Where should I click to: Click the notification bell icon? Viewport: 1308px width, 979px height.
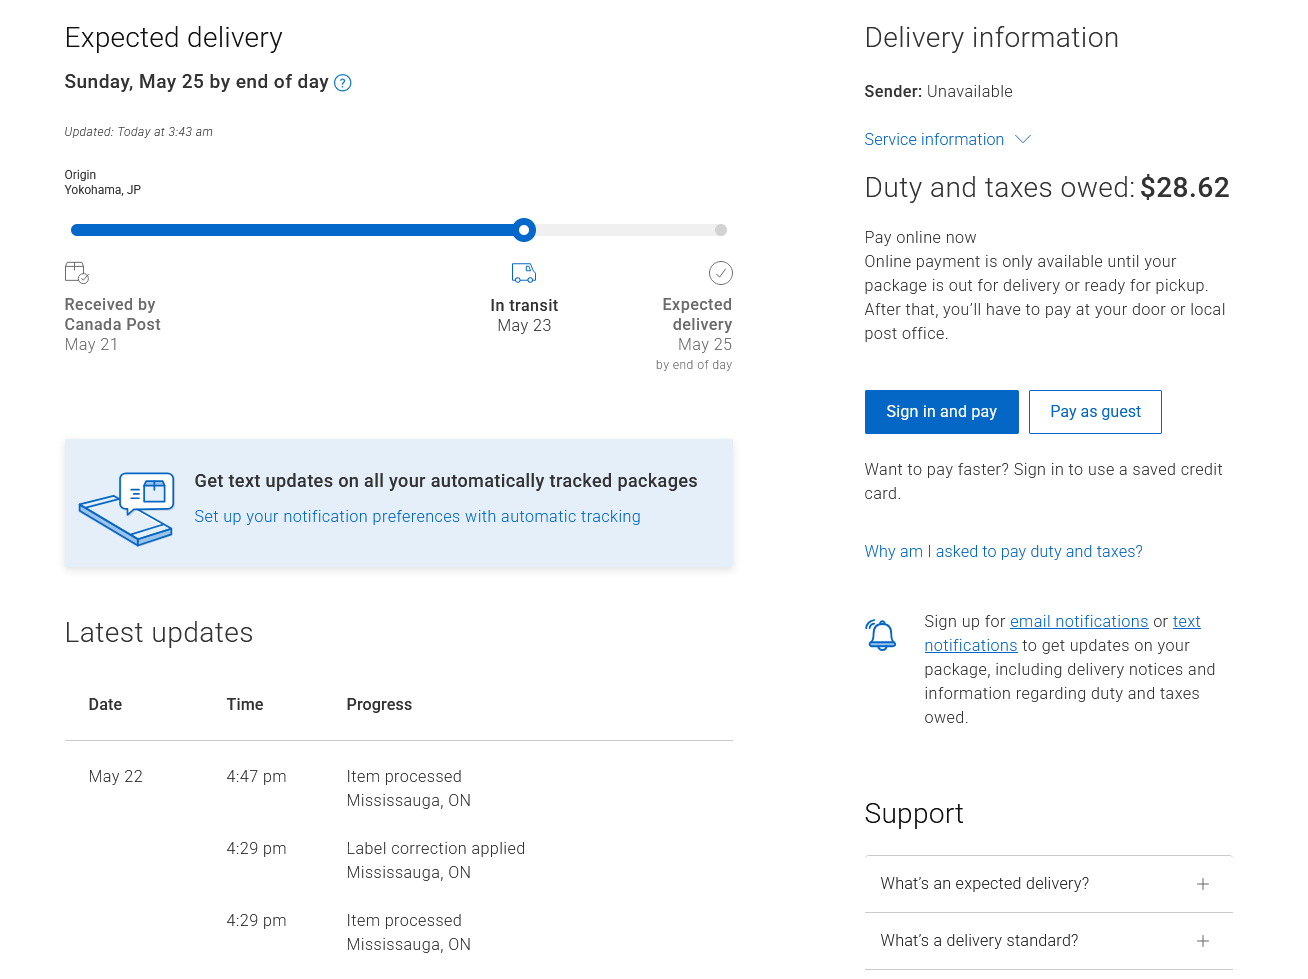tap(881, 635)
